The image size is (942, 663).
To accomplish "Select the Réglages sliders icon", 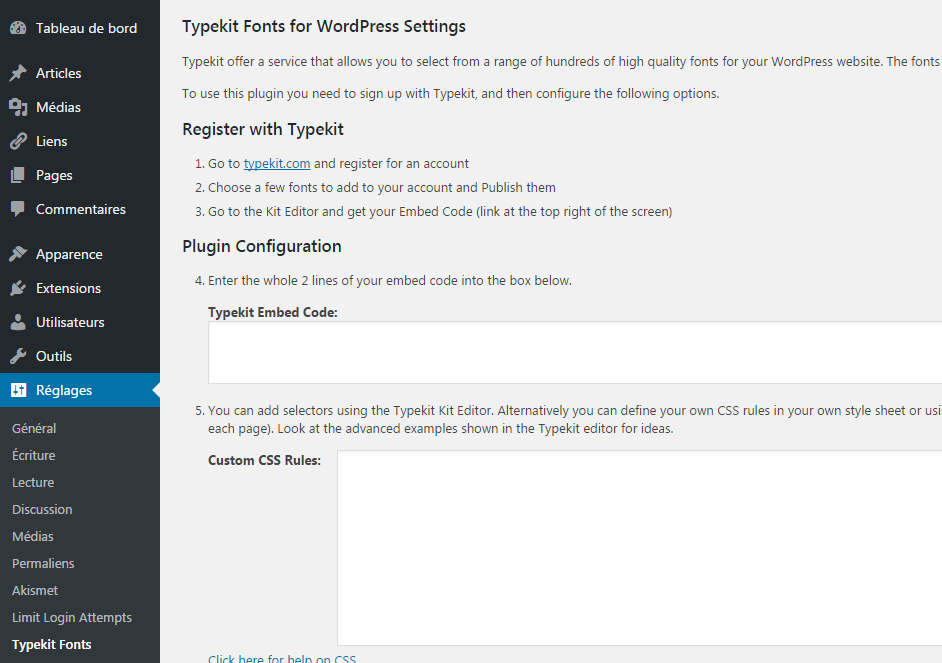I will 17,390.
